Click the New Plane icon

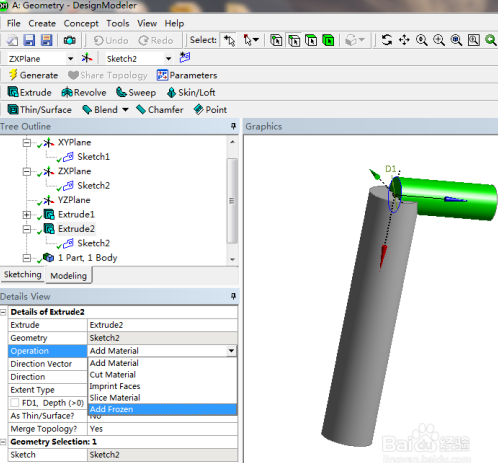(87, 58)
